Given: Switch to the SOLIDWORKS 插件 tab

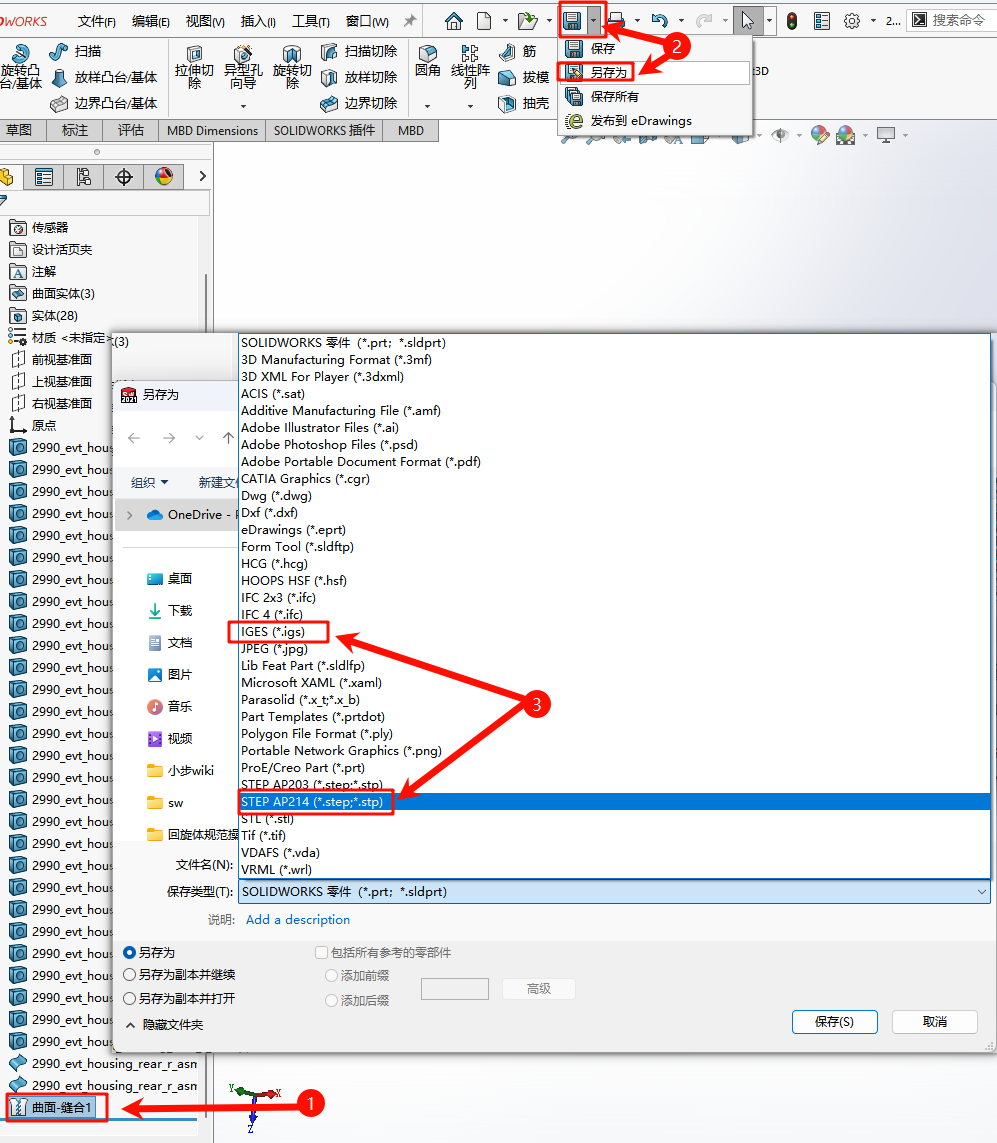Looking at the screenshot, I should (324, 130).
